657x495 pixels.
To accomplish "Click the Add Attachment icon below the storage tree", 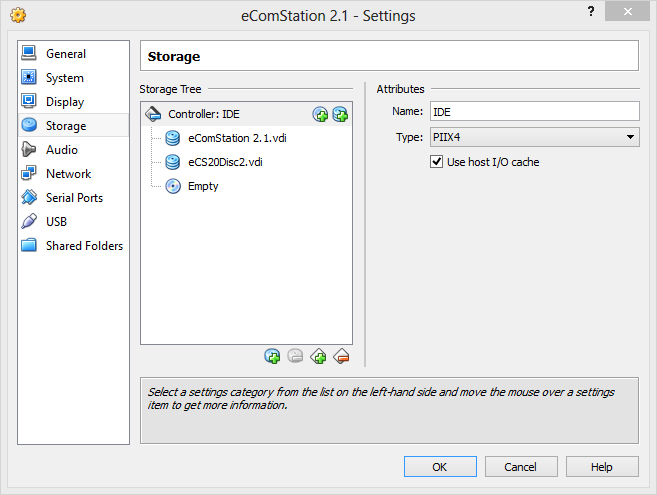I will point(272,356).
